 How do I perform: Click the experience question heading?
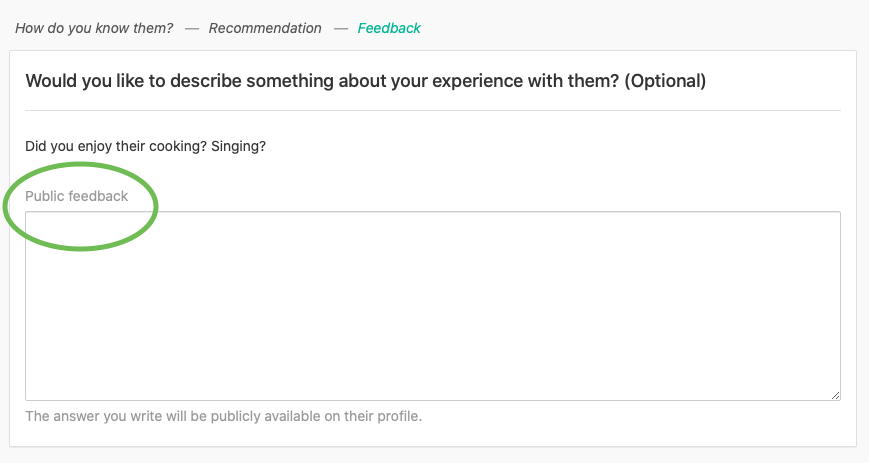(x=365, y=81)
